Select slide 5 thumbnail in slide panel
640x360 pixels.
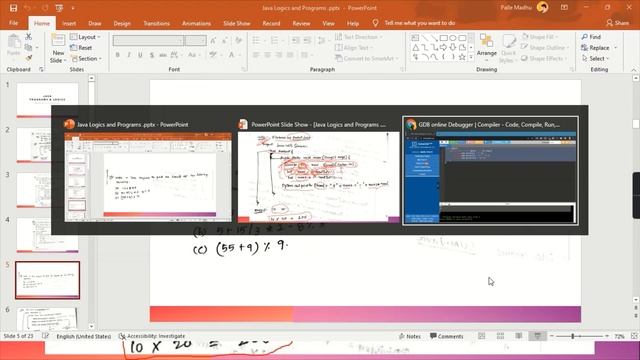[47, 280]
